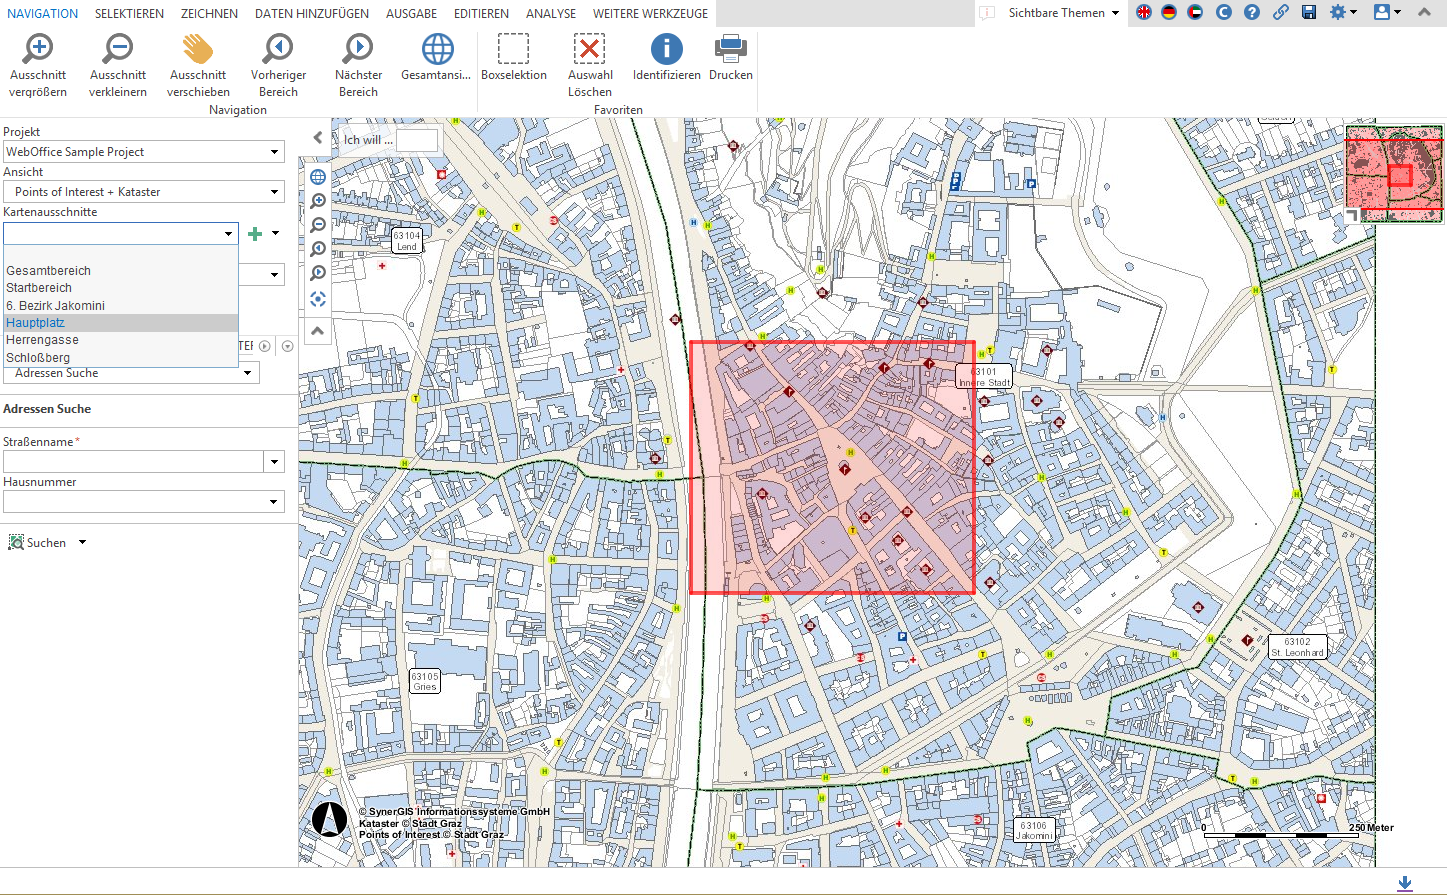Open the ANALYSE menu tab
1447x895 pixels.
pyautogui.click(x=550, y=14)
